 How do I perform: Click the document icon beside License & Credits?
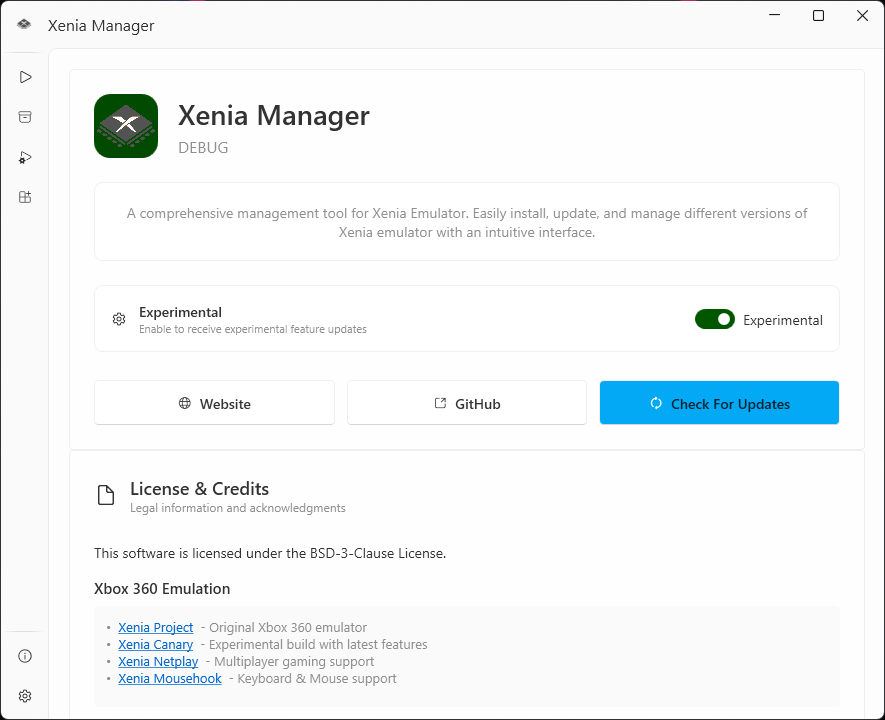106,495
